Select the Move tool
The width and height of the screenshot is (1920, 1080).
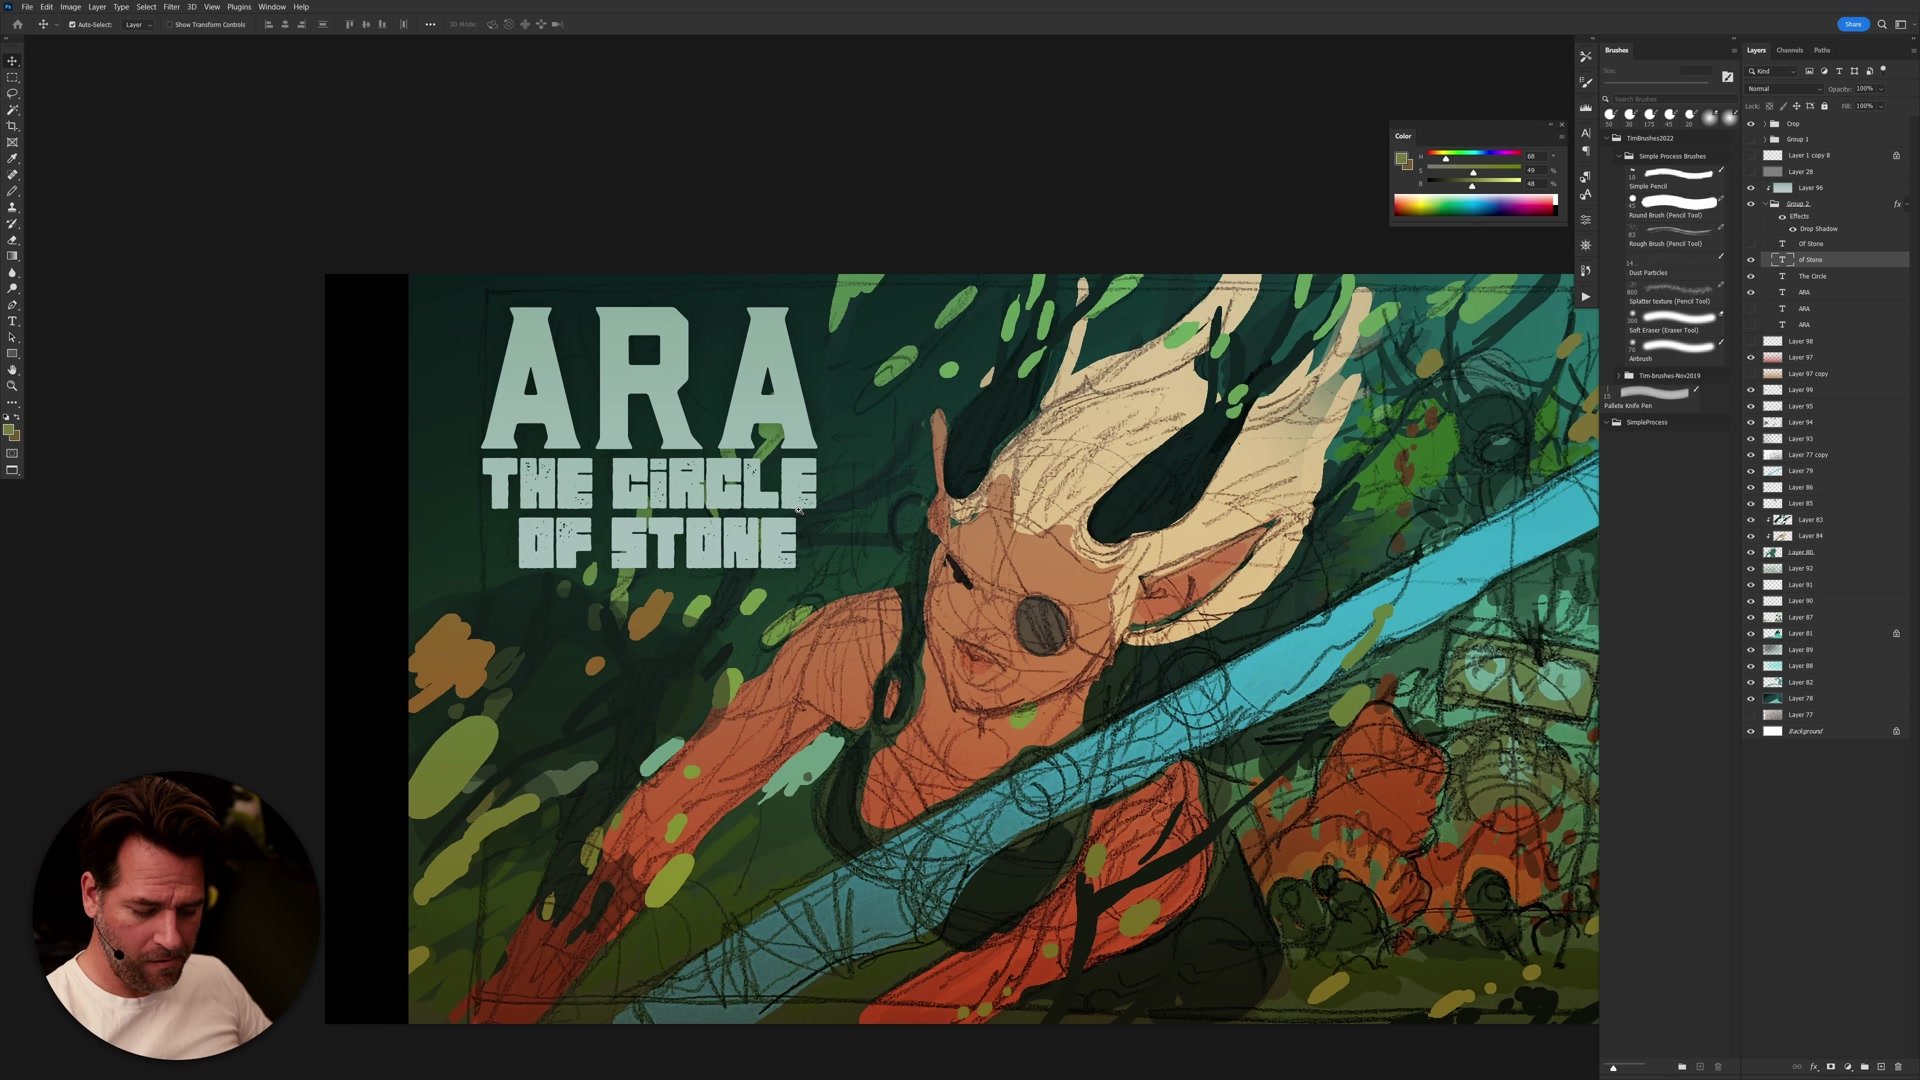13,61
